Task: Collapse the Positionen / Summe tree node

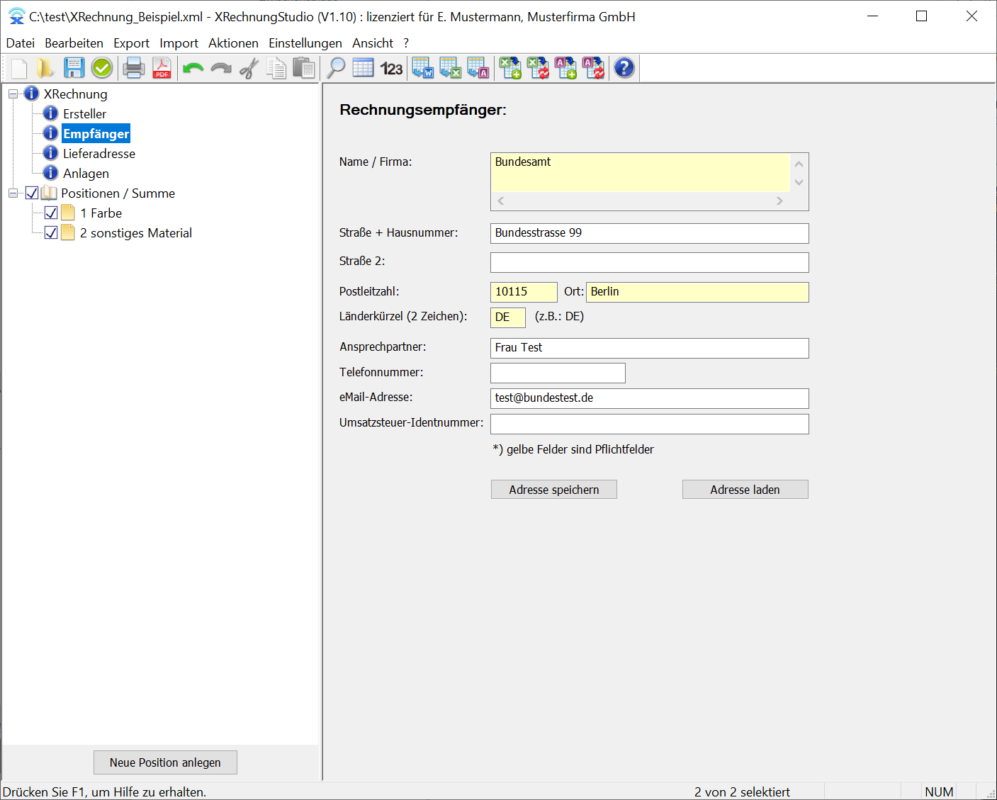Action: pyautogui.click(x=13, y=193)
